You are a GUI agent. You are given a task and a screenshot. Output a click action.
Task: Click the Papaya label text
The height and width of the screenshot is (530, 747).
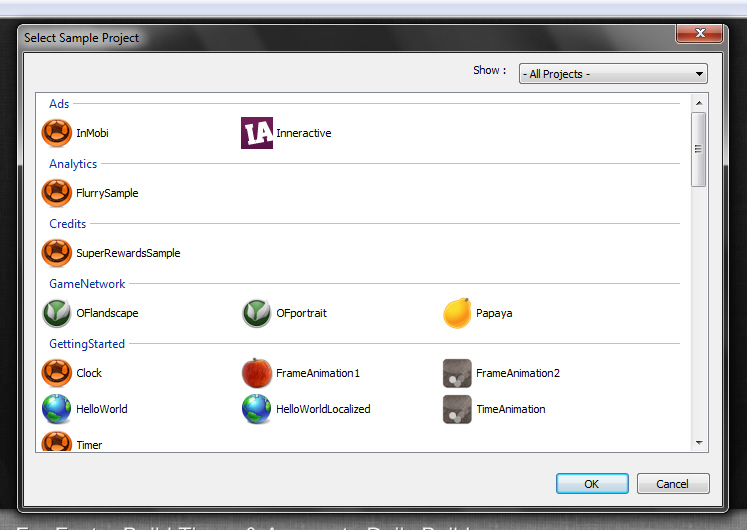[494, 313]
